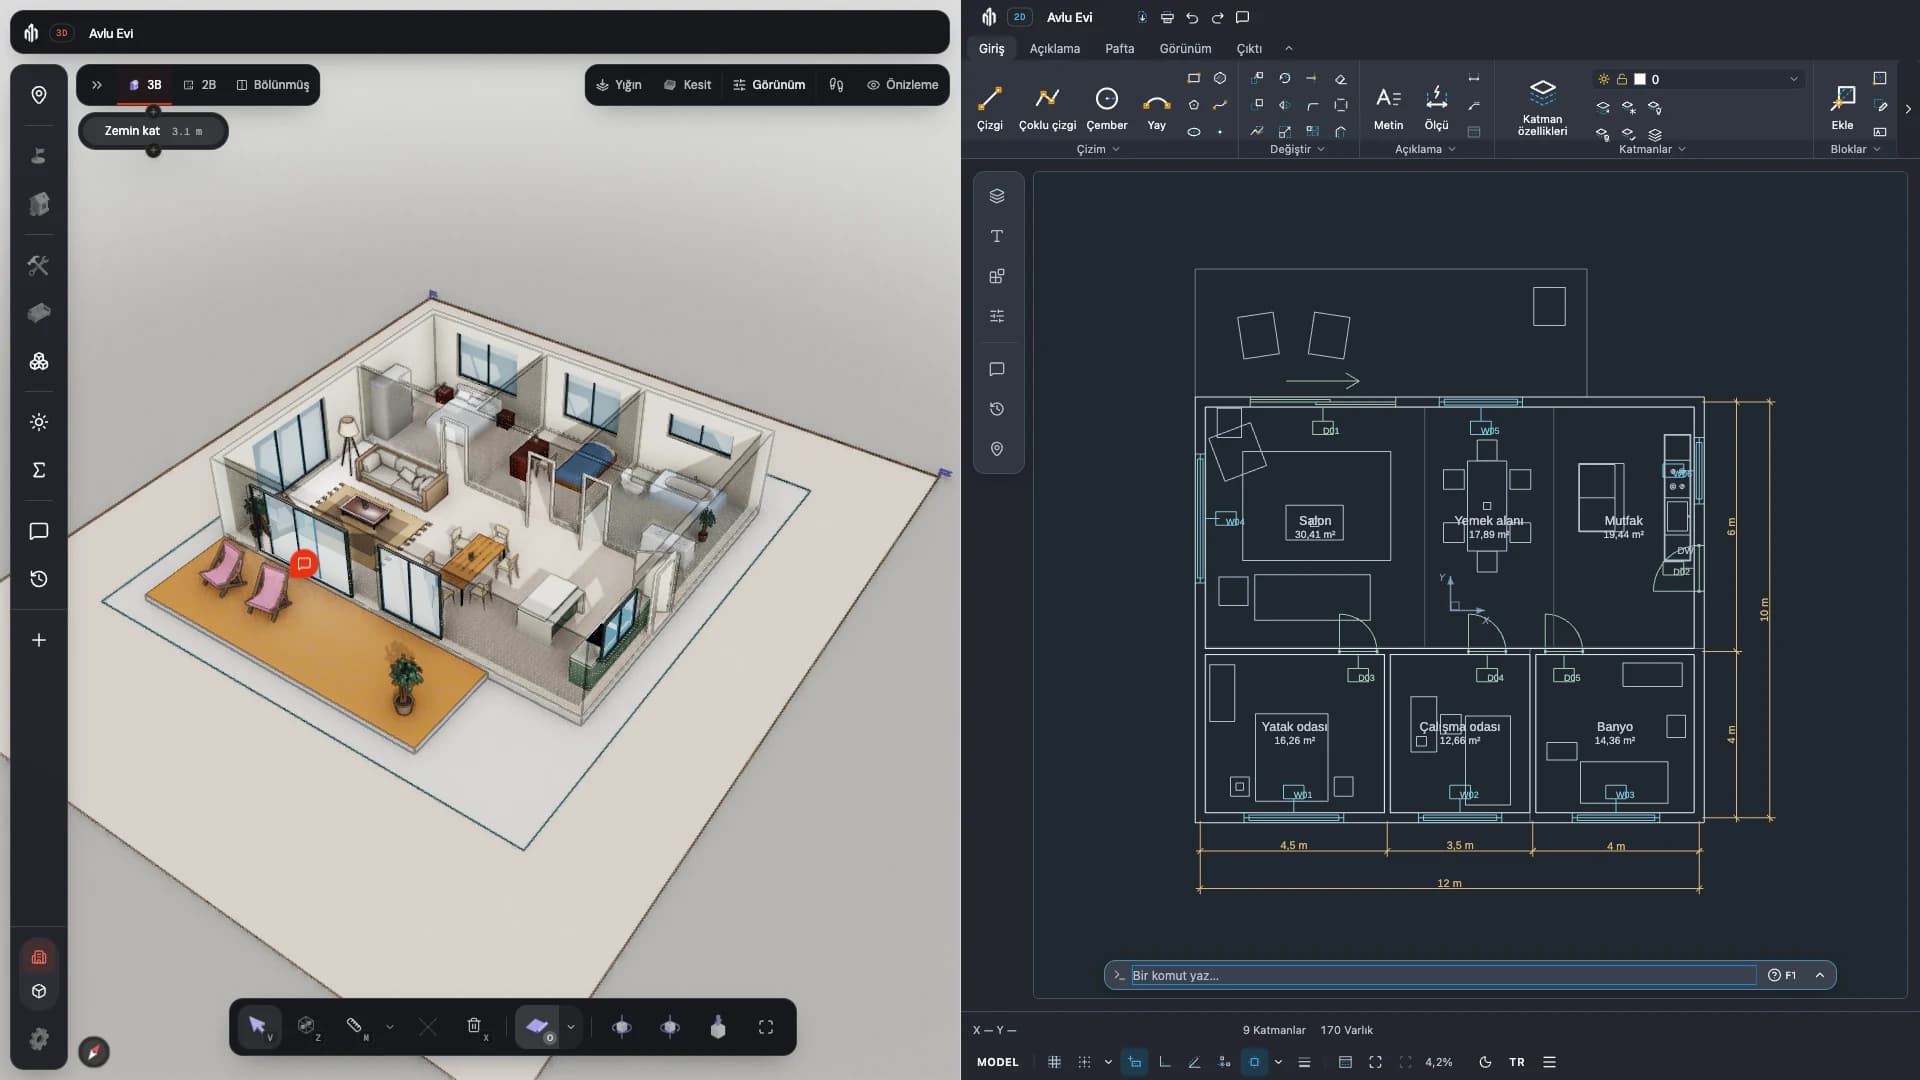Toggle ortho mode in status bar
This screenshot has height=1080, width=1920.
[x=1164, y=1062]
